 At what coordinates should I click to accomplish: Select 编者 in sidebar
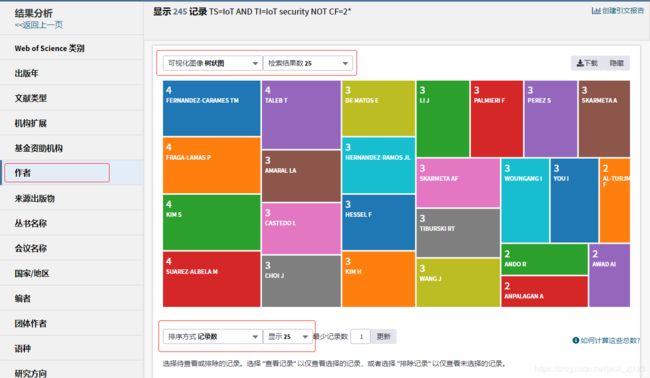72,298
